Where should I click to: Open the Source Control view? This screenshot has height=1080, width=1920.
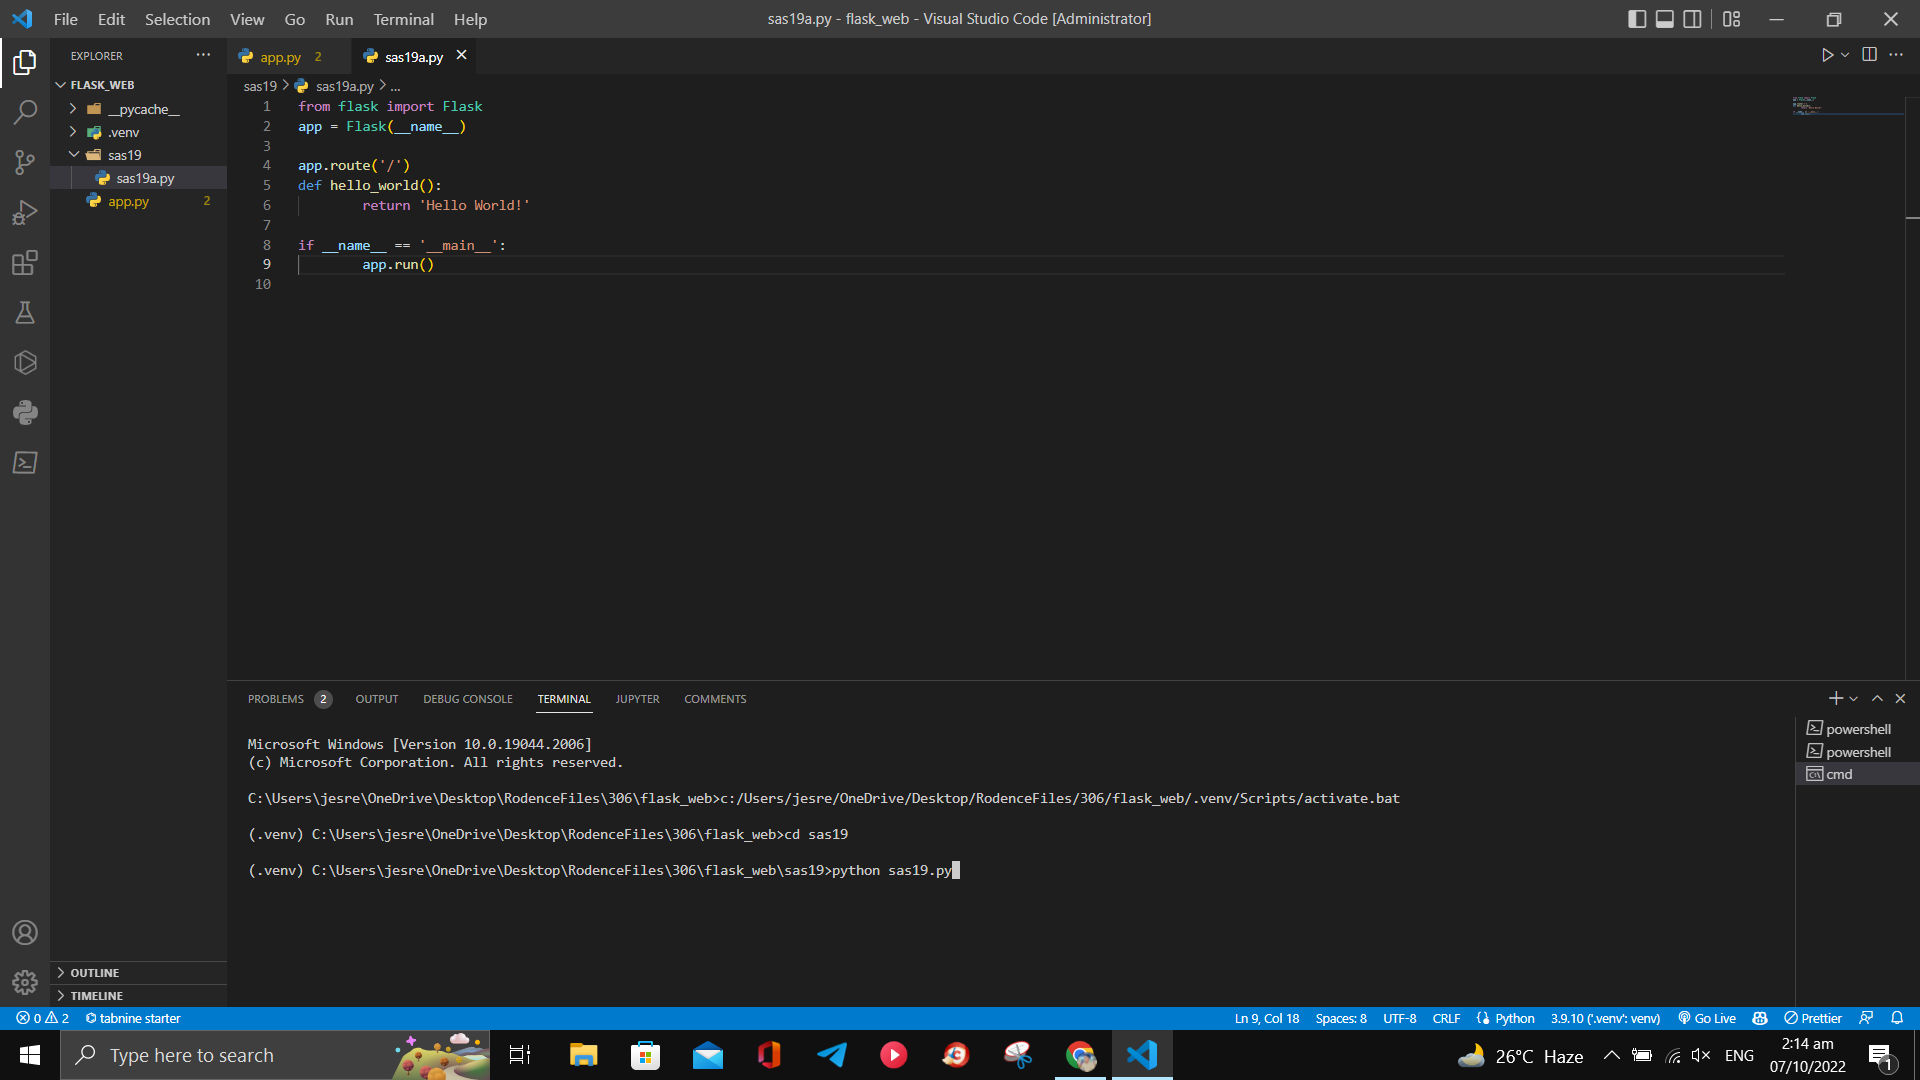[x=24, y=162]
